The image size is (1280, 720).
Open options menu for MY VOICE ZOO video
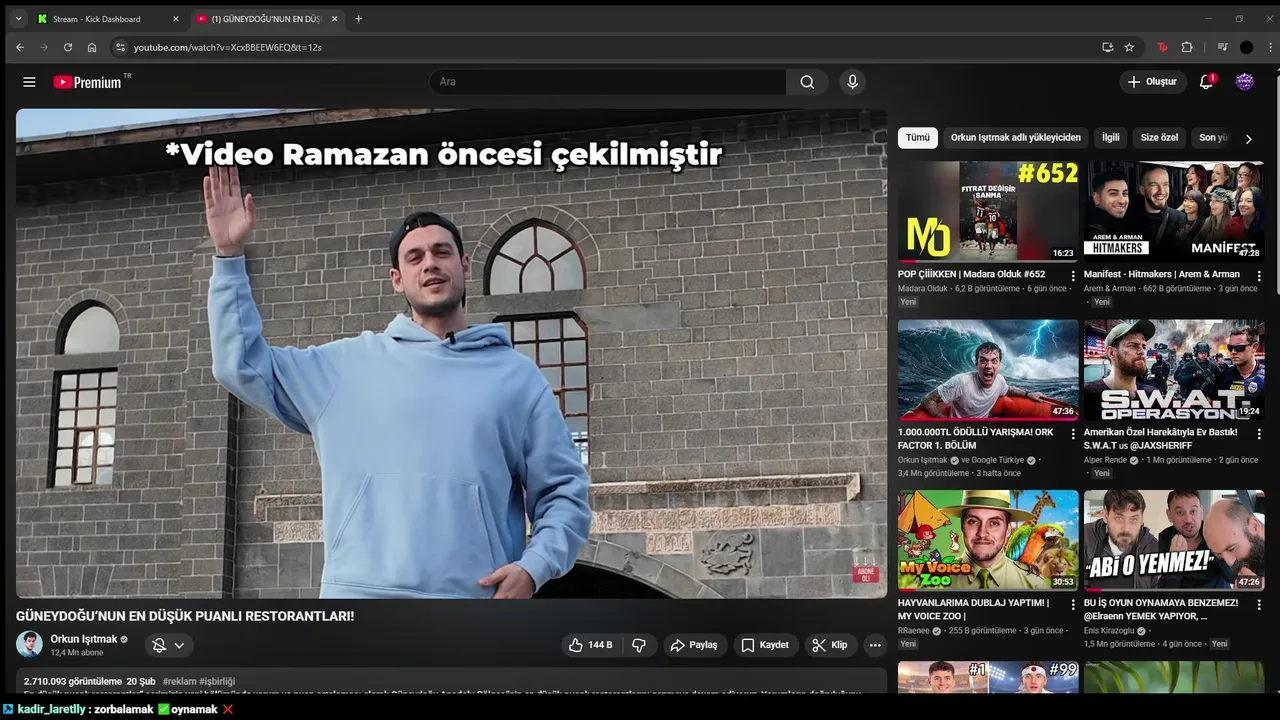(x=1073, y=605)
